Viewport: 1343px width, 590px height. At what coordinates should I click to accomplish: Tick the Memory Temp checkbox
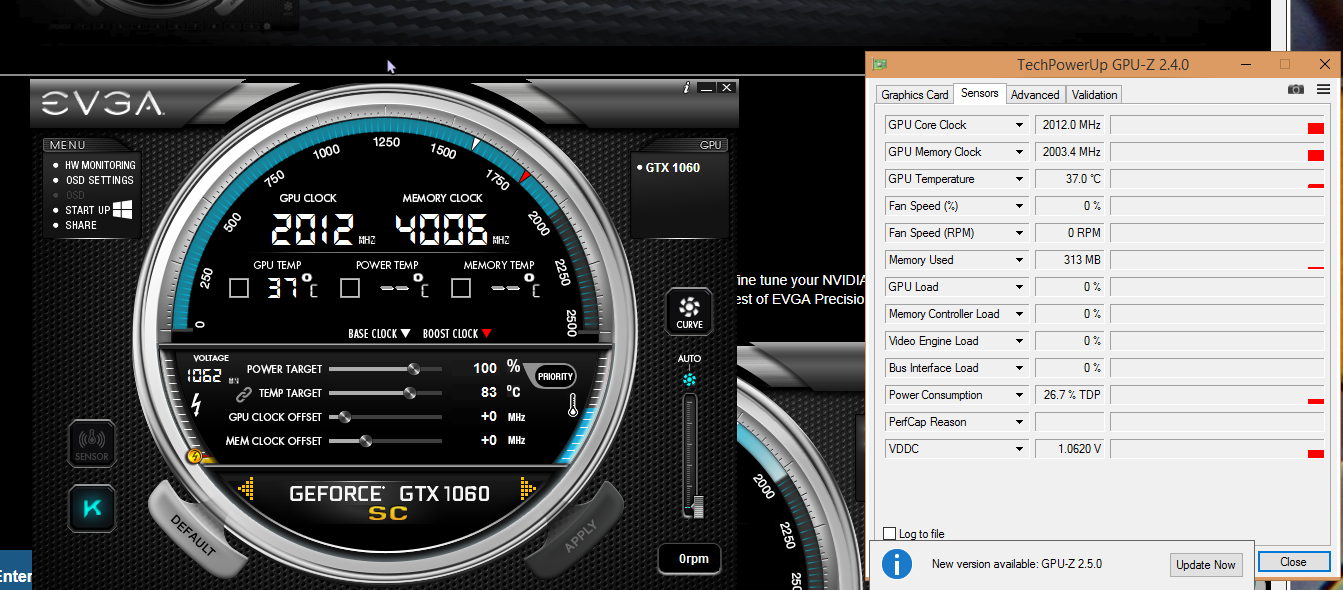coord(460,289)
